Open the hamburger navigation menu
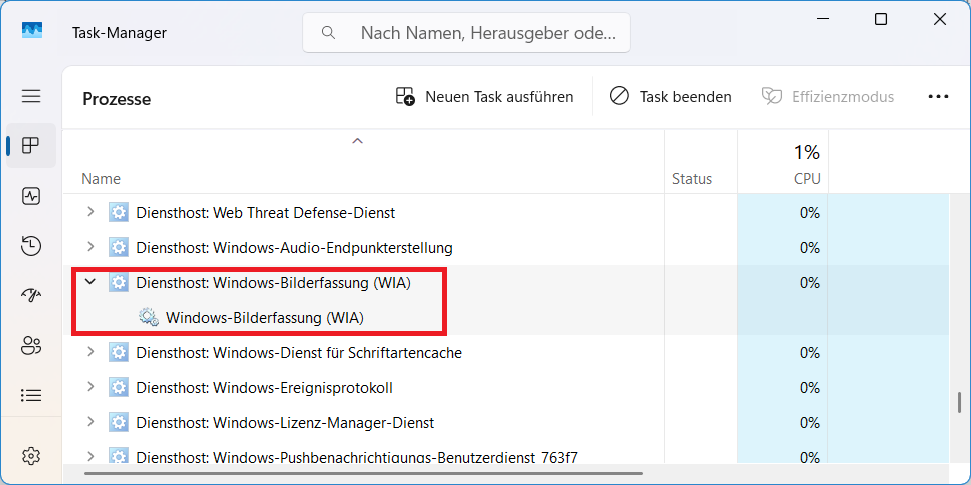Image resolution: width=971 pixels, height=485 pixels. [31, 96]
